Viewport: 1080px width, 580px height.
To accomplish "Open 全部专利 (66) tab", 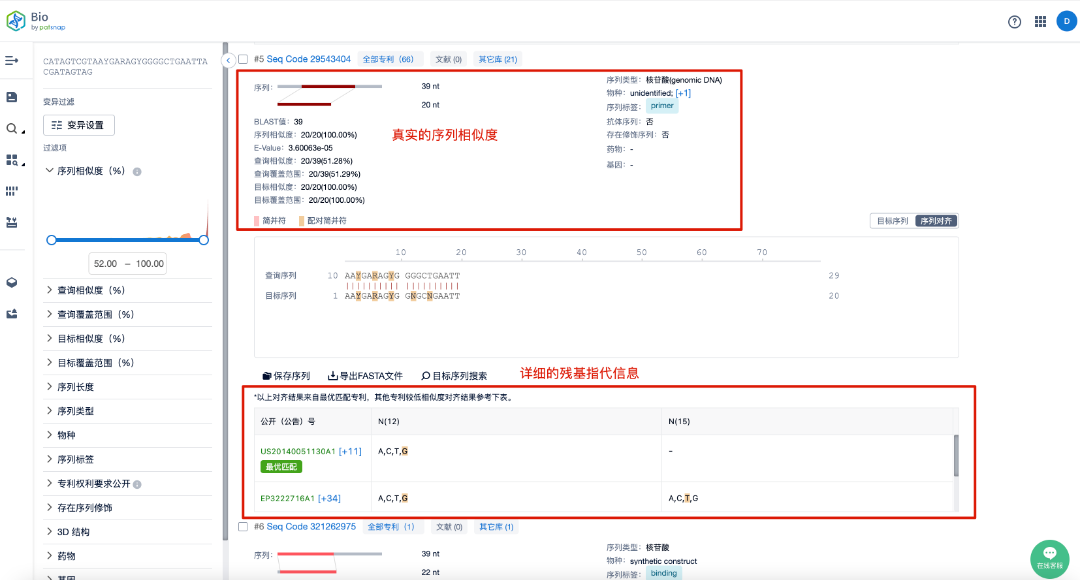I will click(388, 59).
